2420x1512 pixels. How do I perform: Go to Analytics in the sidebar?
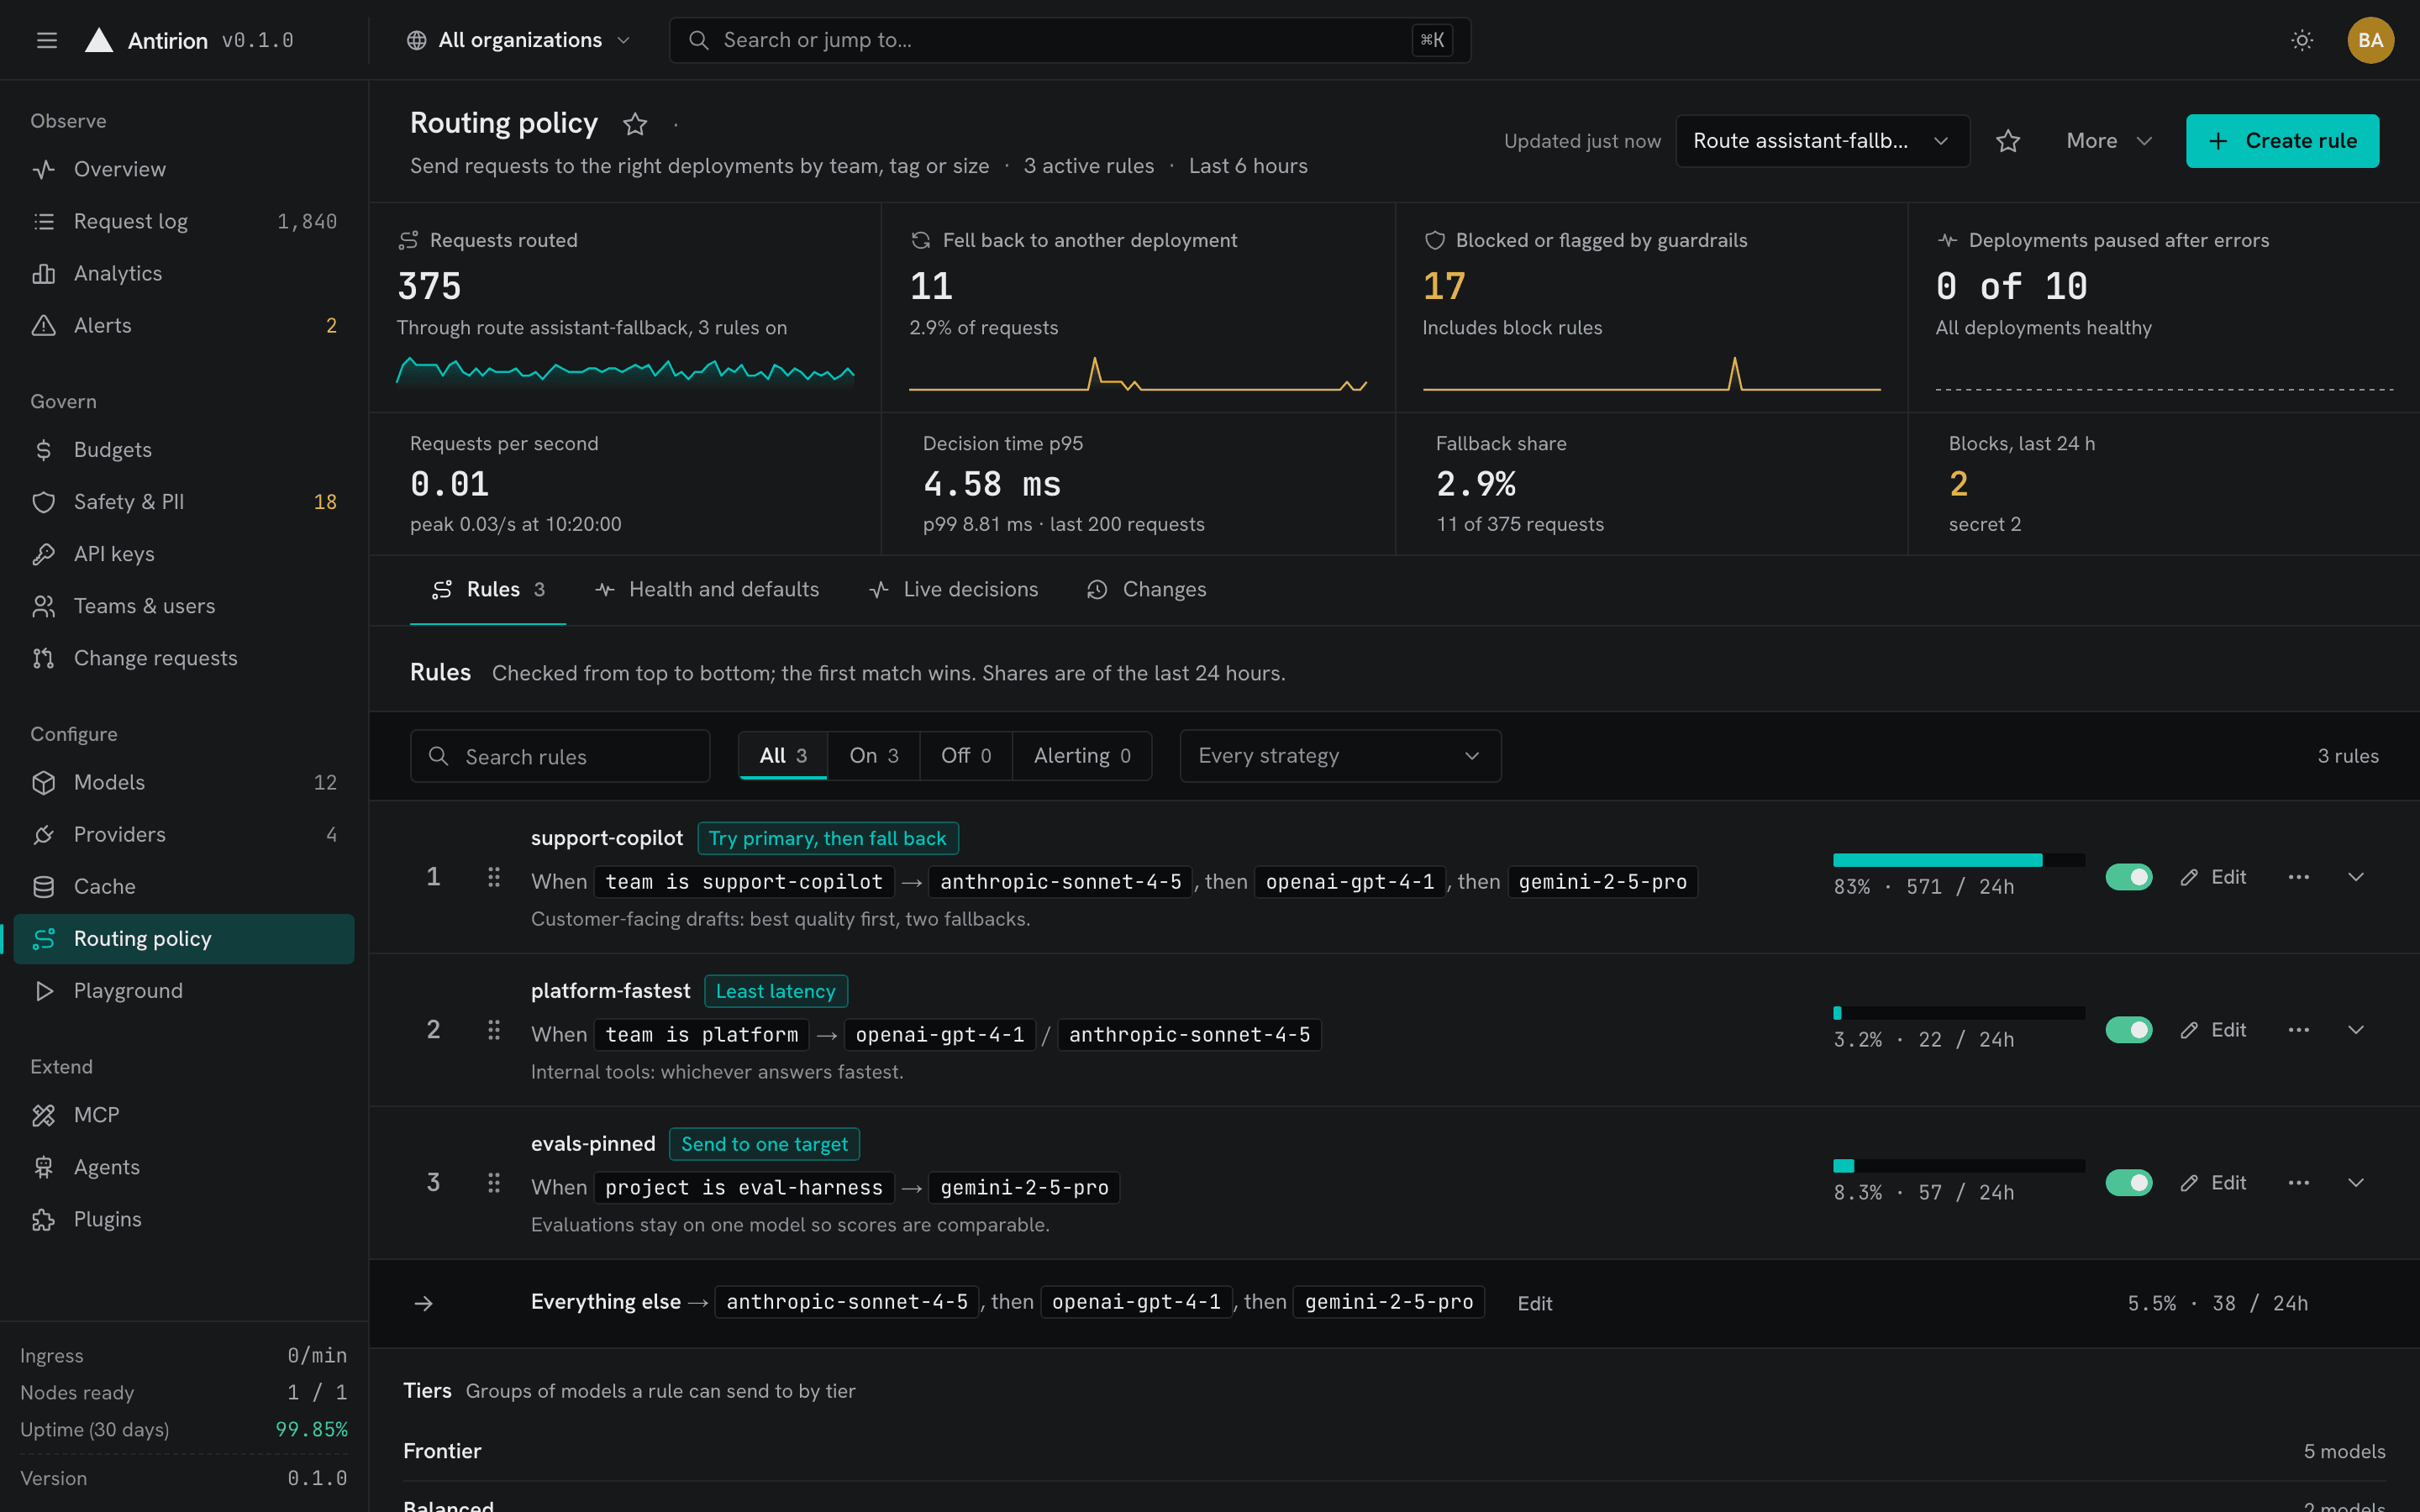(x=184, y=273)
